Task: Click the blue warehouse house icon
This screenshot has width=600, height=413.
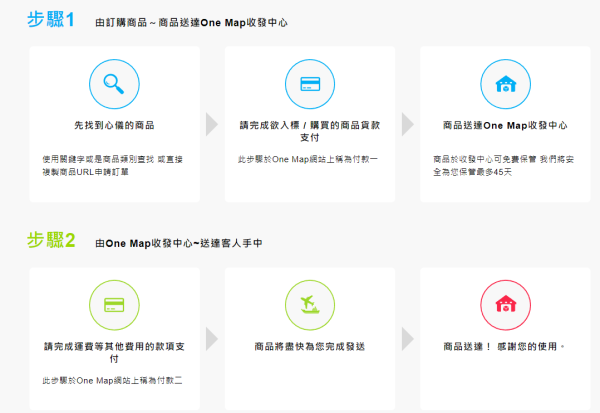Action: click(504, 83)
